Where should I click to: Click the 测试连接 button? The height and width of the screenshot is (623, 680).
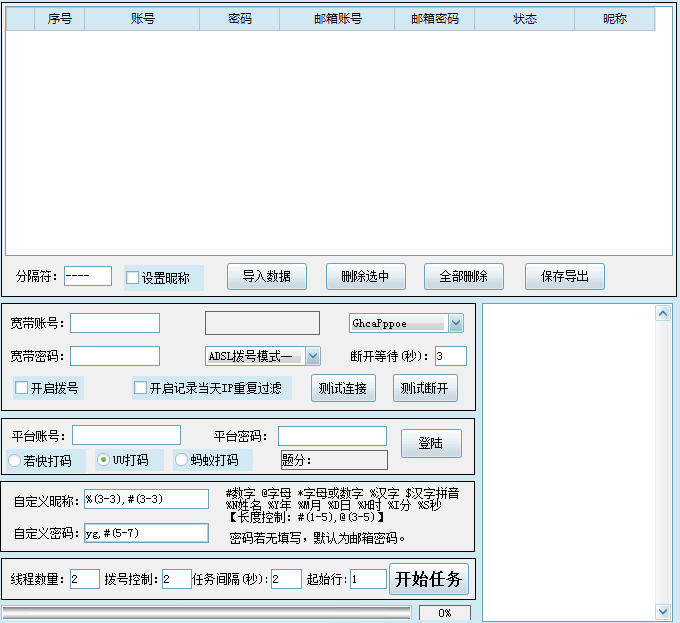[x=343, y=388]
